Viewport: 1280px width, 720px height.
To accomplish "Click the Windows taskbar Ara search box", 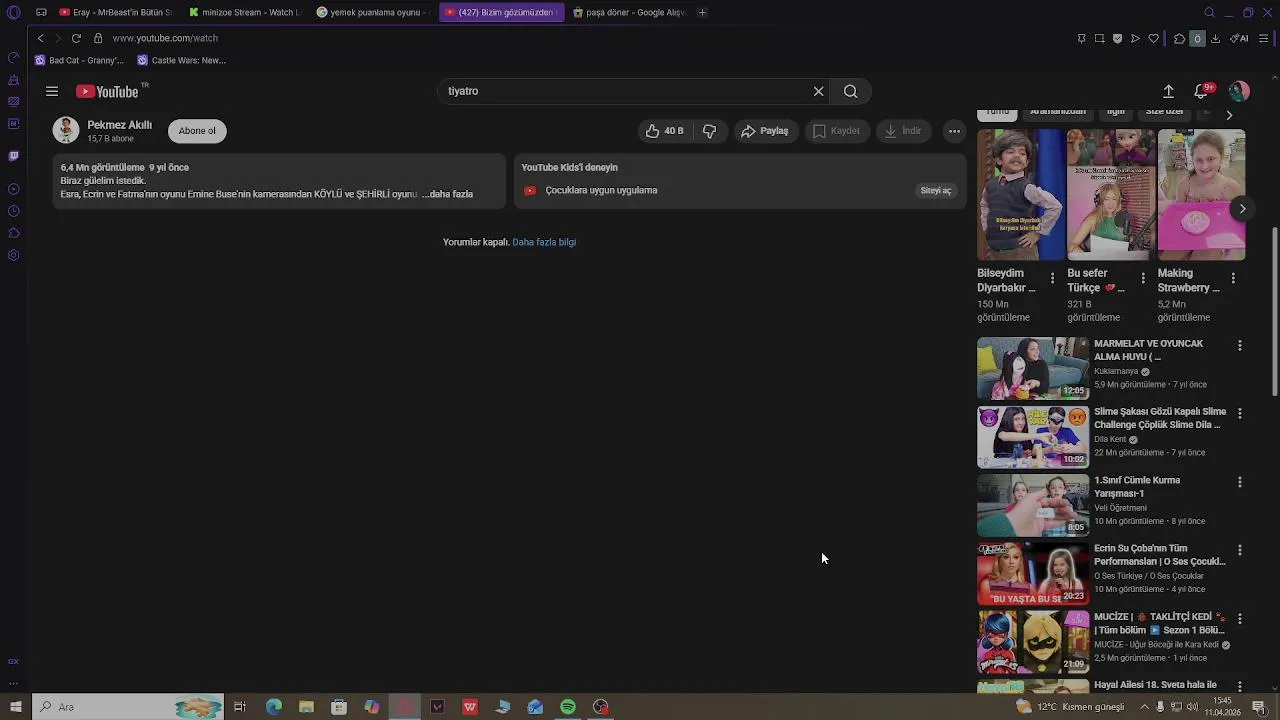I will [x=130, y=707].
